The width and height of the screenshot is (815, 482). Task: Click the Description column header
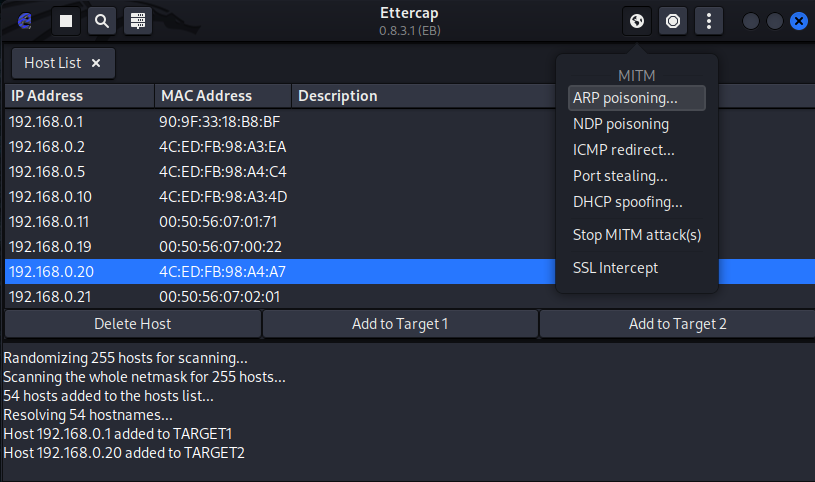[x=424, y=96]
